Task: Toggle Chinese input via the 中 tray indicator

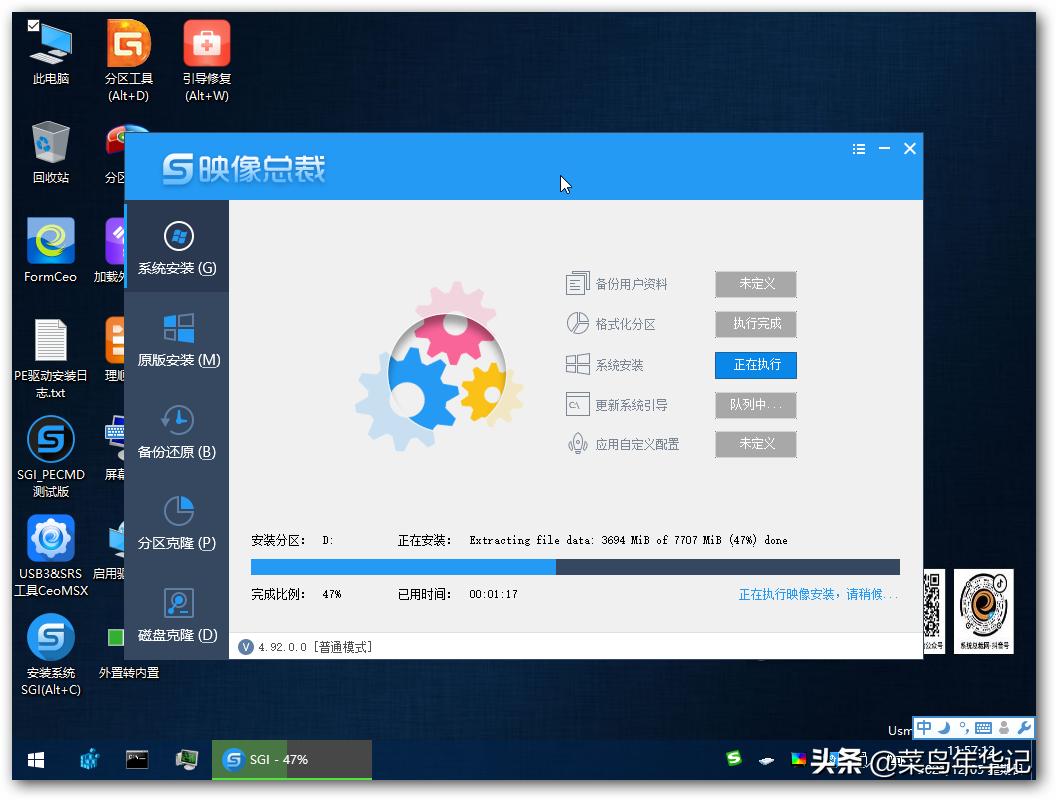Action: pos(924,727)
